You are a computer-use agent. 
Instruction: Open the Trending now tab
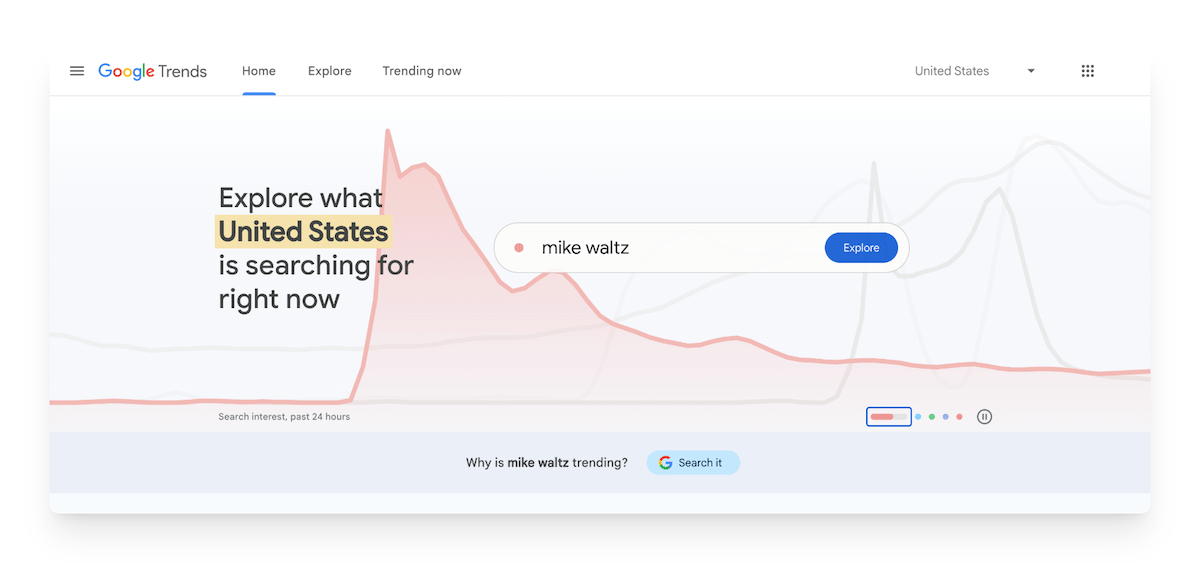[422, 71]
